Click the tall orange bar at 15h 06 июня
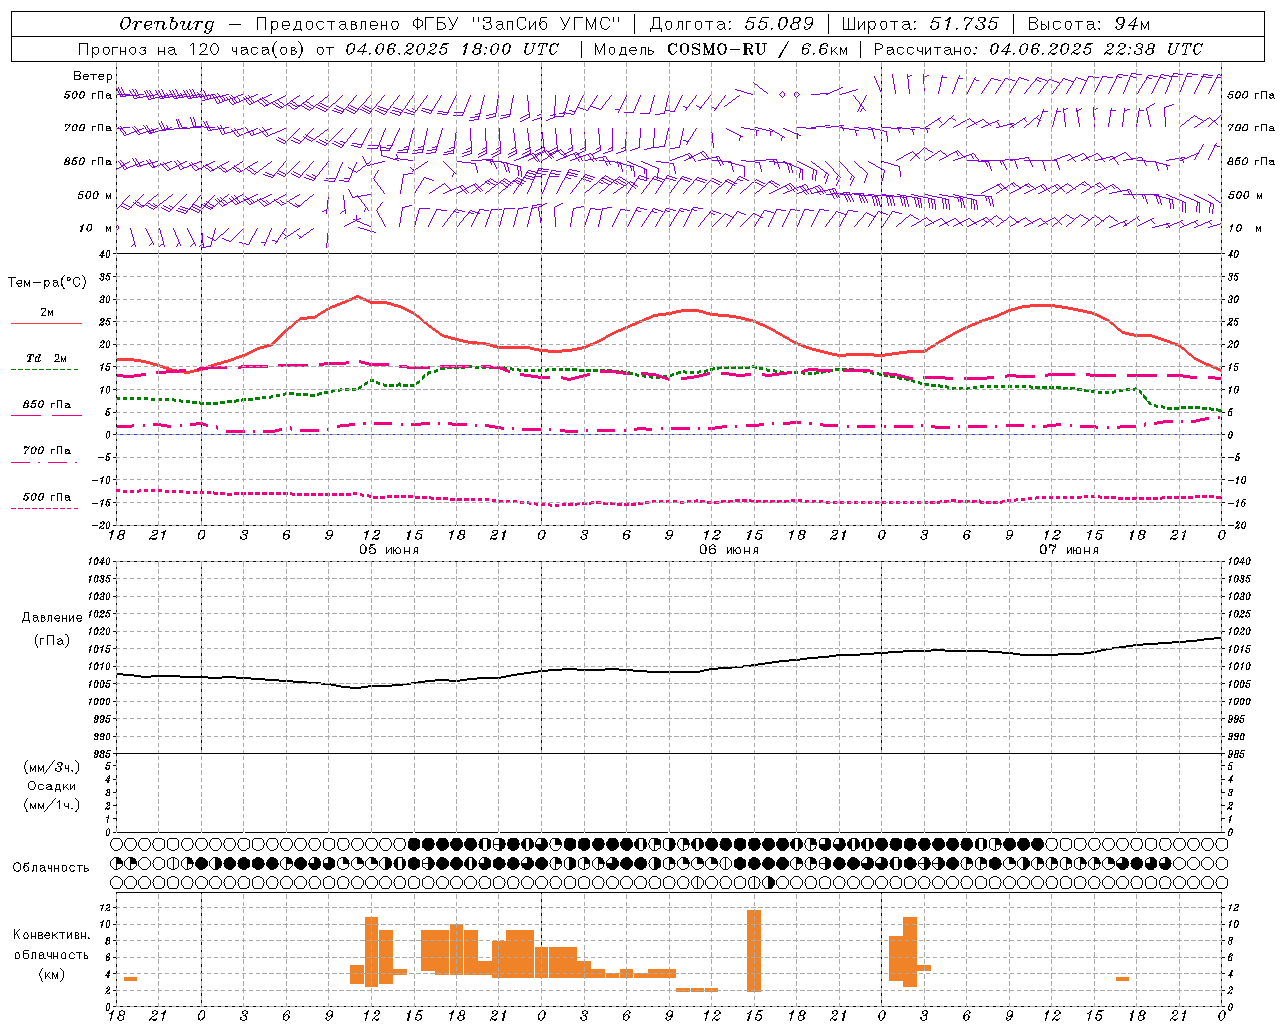This screenshot has height=1024, width=1280. (754, 950)
